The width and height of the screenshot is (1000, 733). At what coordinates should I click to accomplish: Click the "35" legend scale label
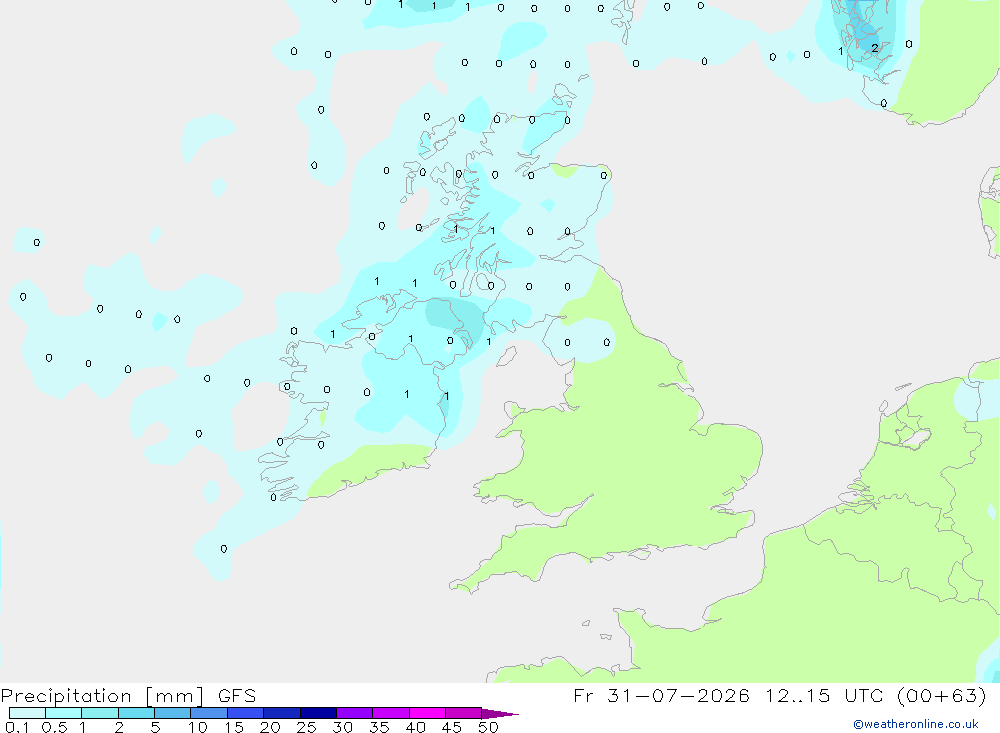(x=379, y=727)
